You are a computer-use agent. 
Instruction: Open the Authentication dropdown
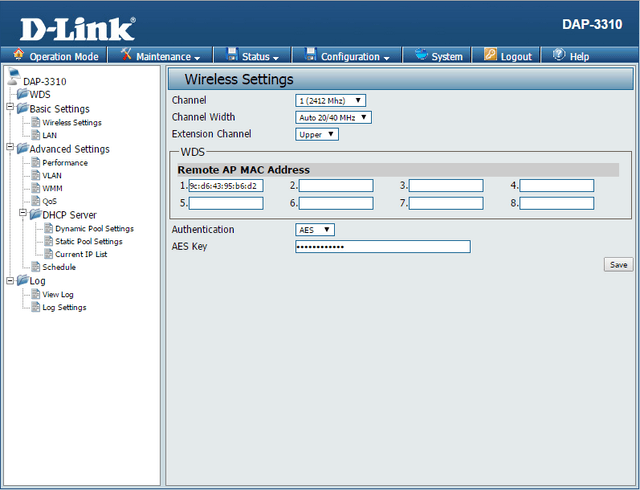[x=315, y=230]
